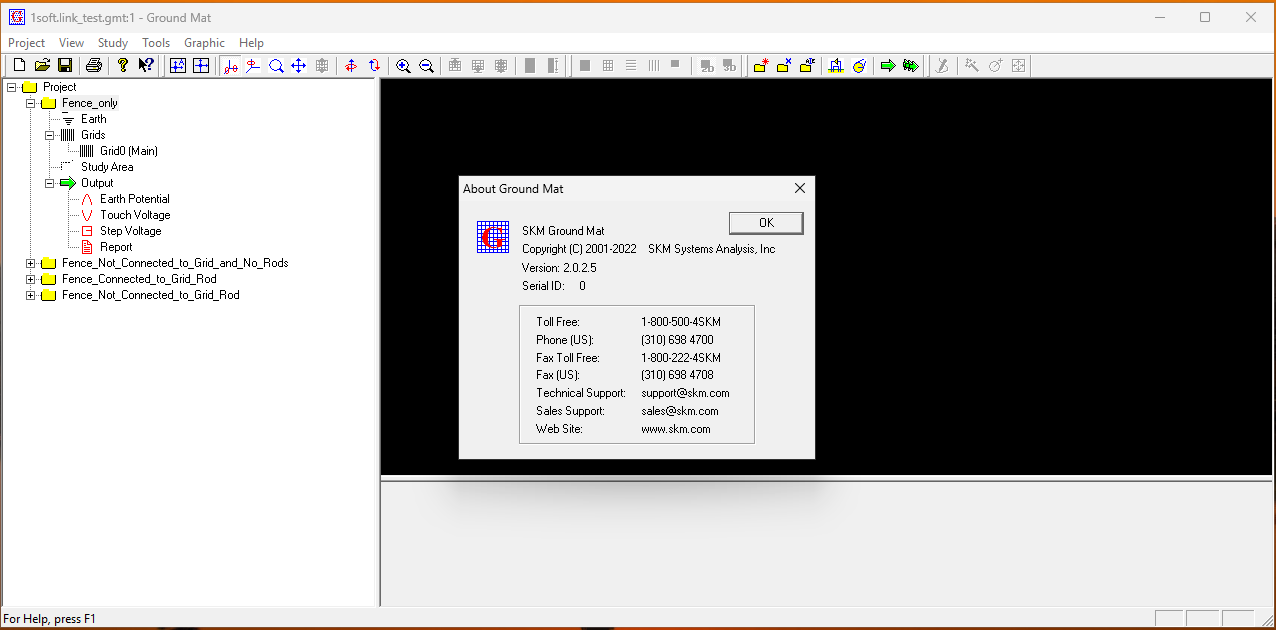This screenshot has width=1276, height=630.
Task: Open the grid editor blue-yellow toolbar icon
Action: 836,66
